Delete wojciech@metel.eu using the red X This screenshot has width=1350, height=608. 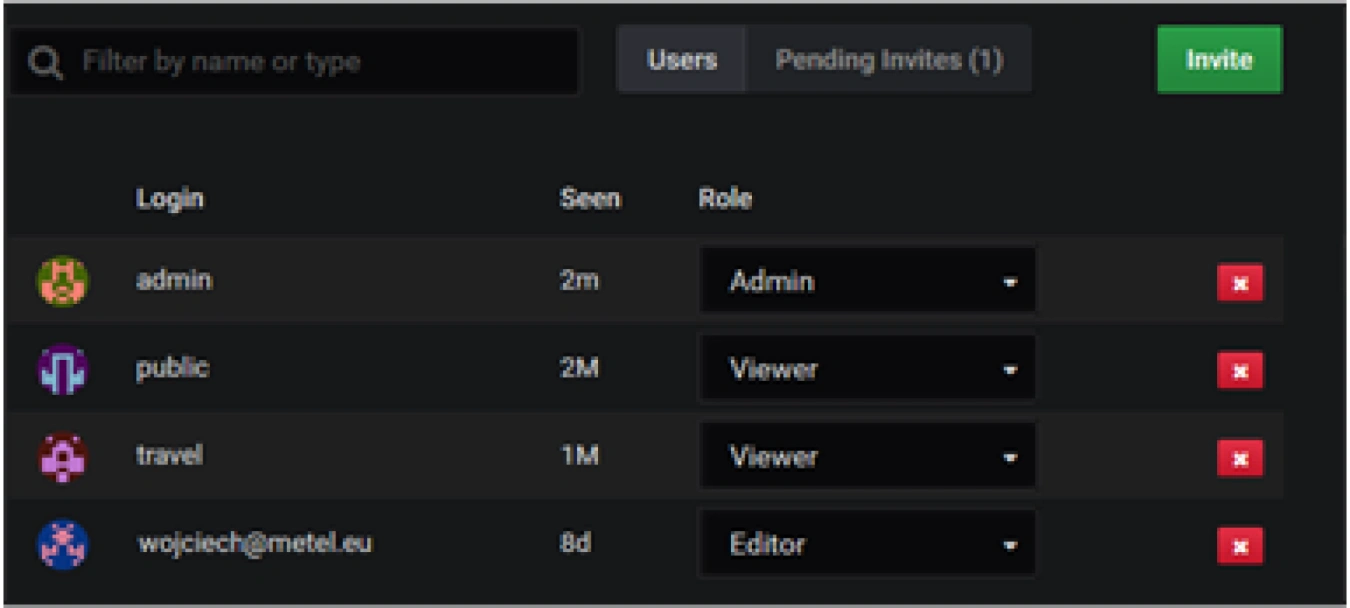(x=1239, y=546)
